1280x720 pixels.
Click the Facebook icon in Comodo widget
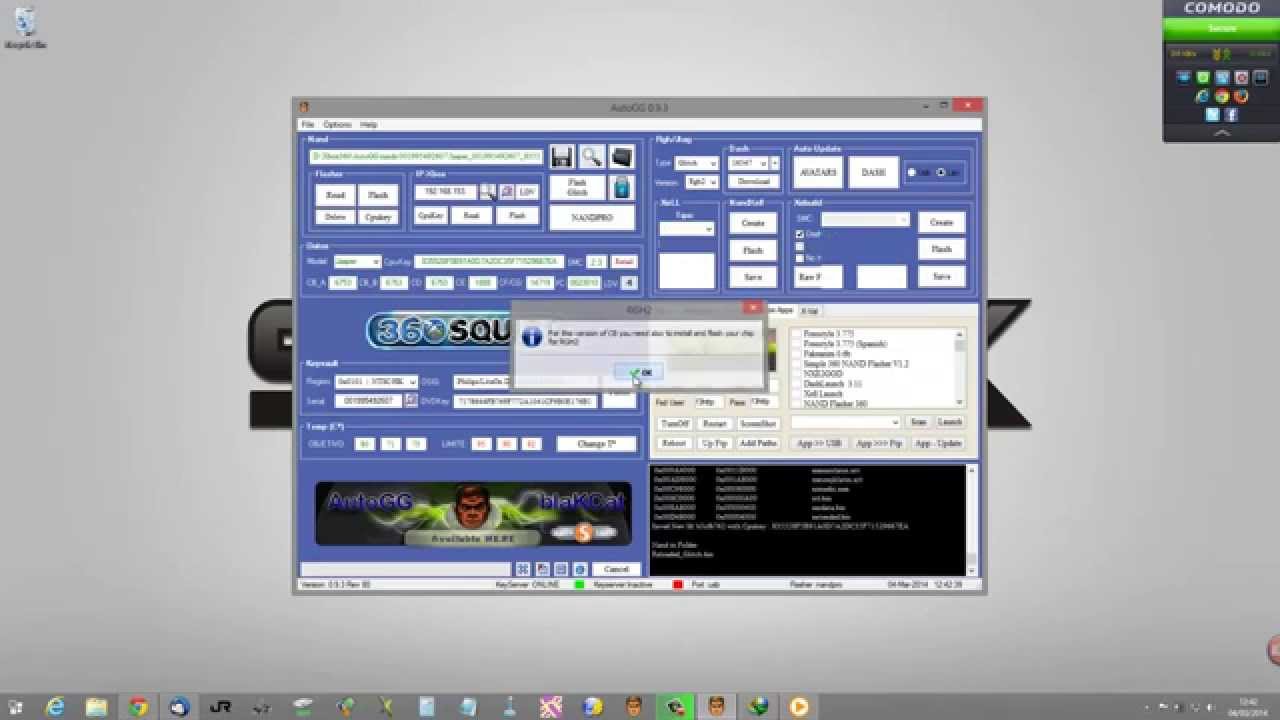[1232, 115]
